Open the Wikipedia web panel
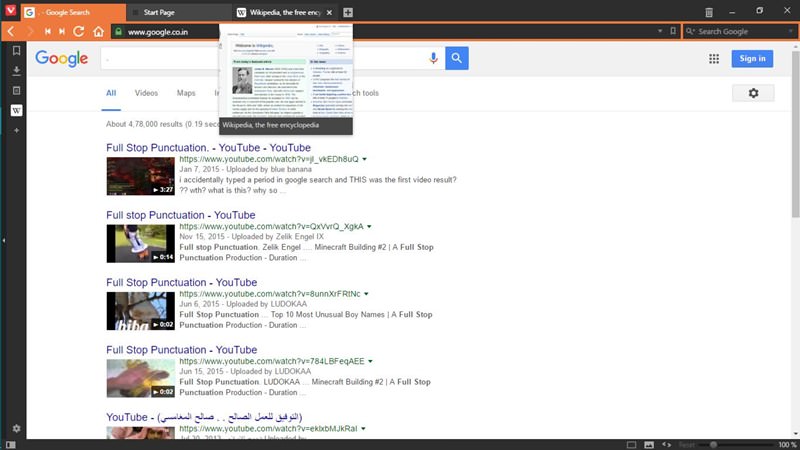The height and width of the screenshot is (450, 800). [16, 110]
